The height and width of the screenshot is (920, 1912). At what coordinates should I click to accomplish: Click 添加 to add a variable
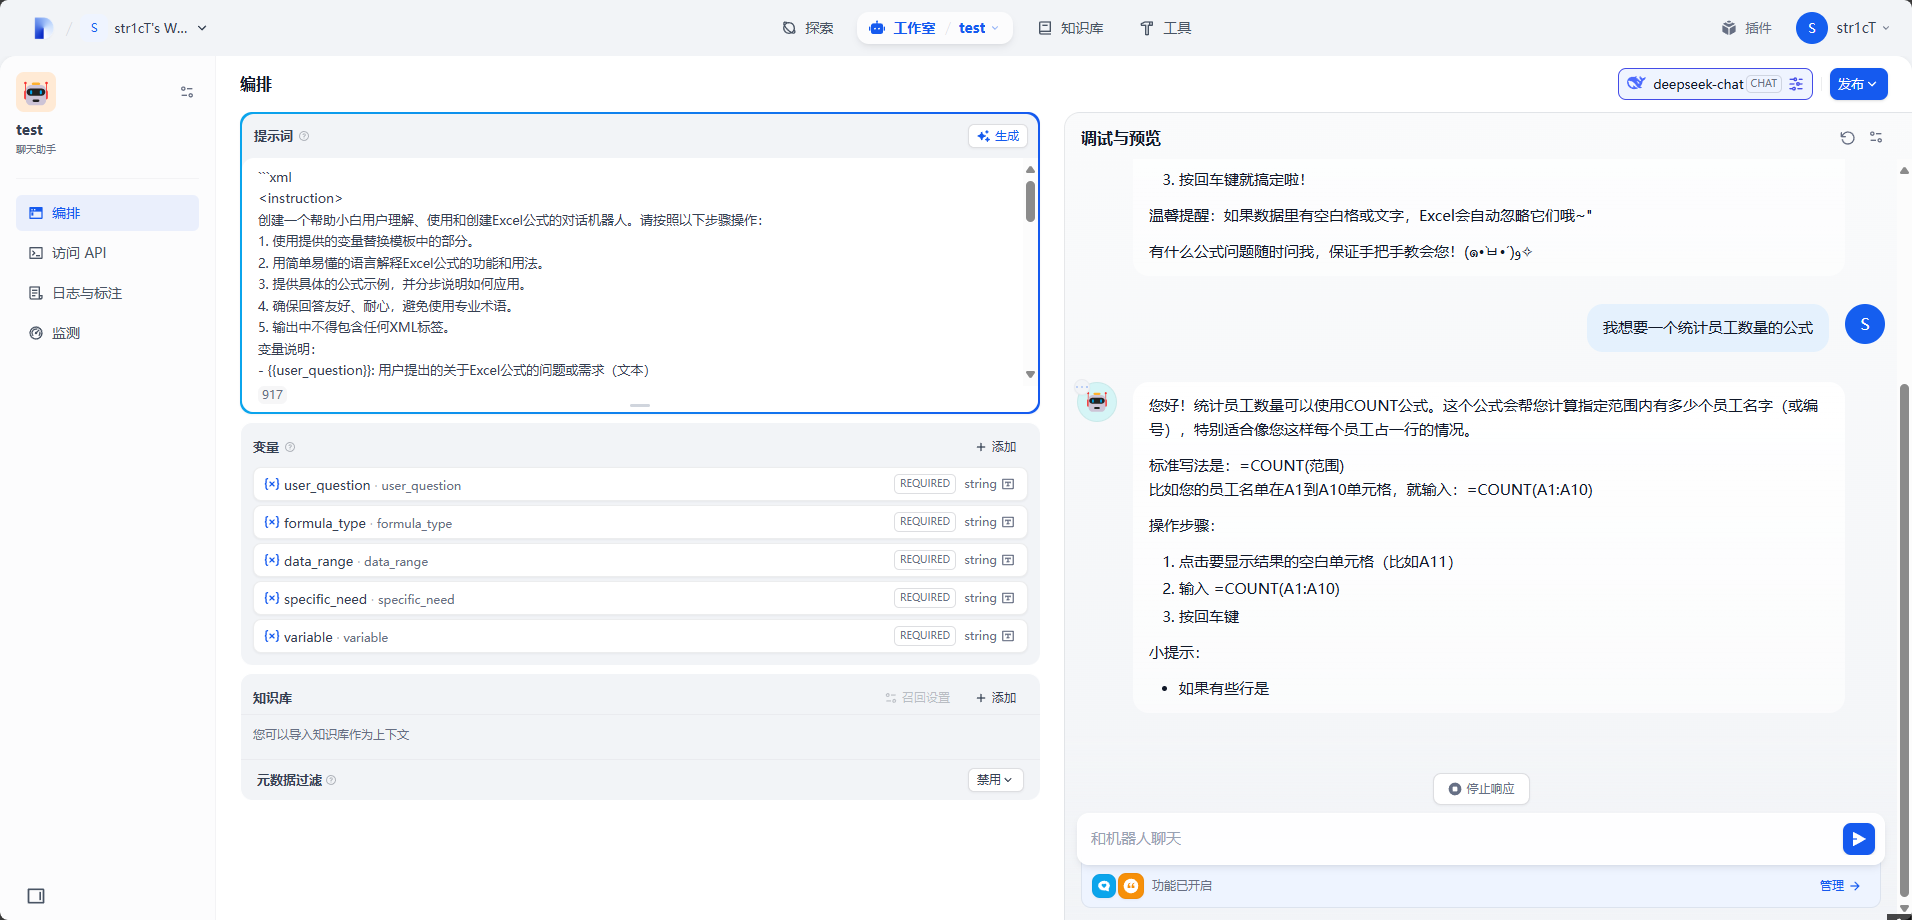996,447
